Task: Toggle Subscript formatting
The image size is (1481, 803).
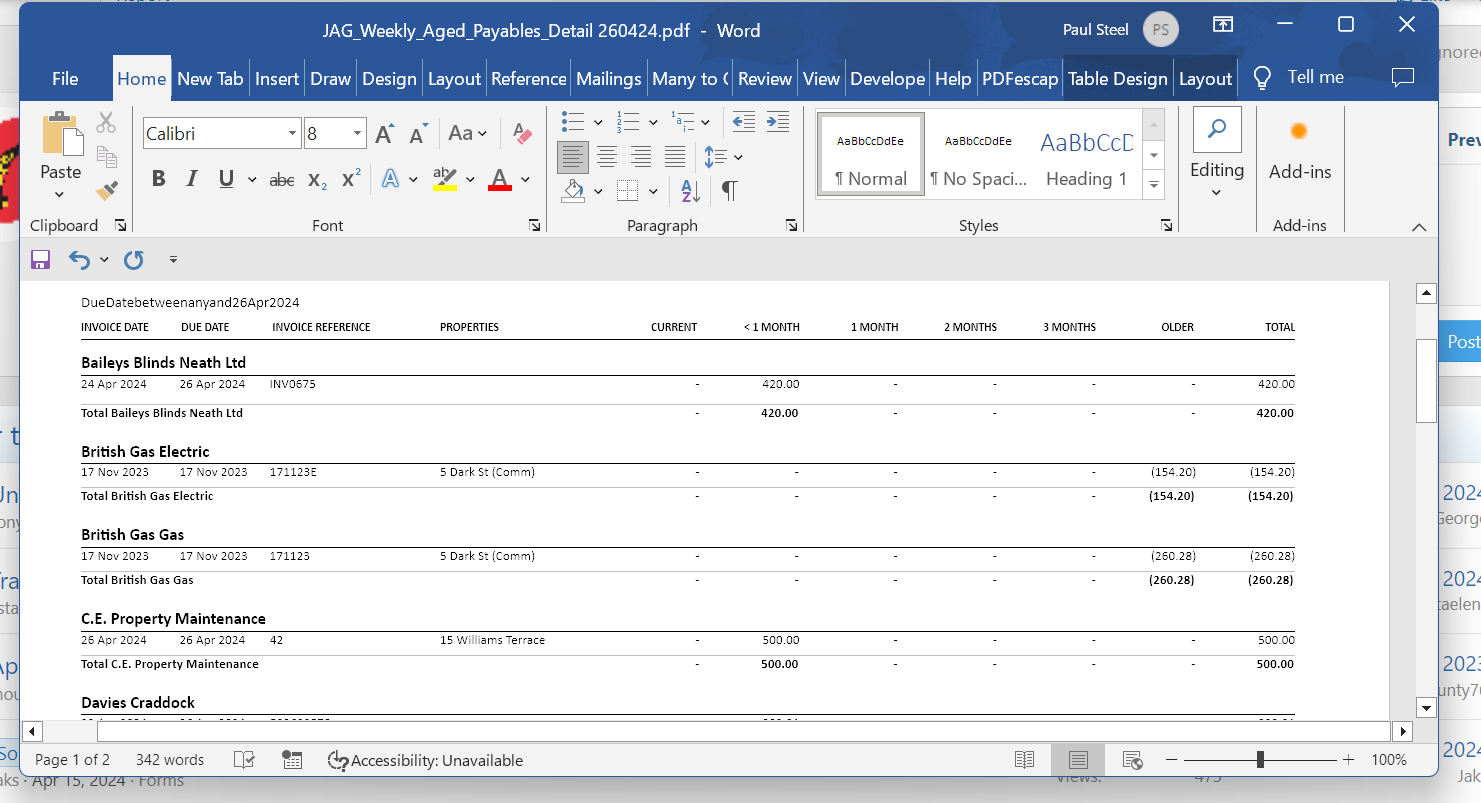Action: [x=317, y=180]
